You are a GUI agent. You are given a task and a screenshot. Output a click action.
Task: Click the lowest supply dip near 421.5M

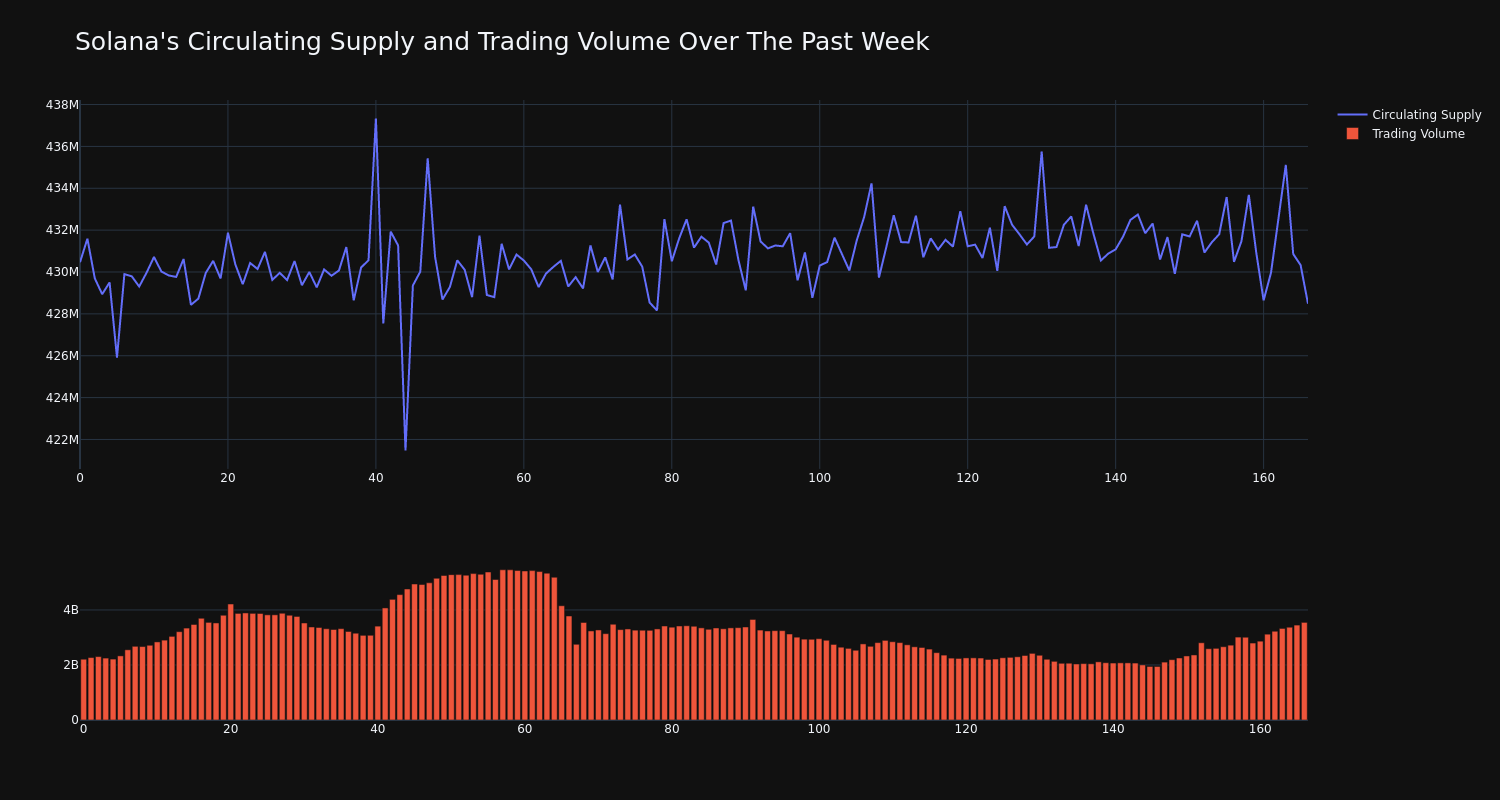point(405,449)
